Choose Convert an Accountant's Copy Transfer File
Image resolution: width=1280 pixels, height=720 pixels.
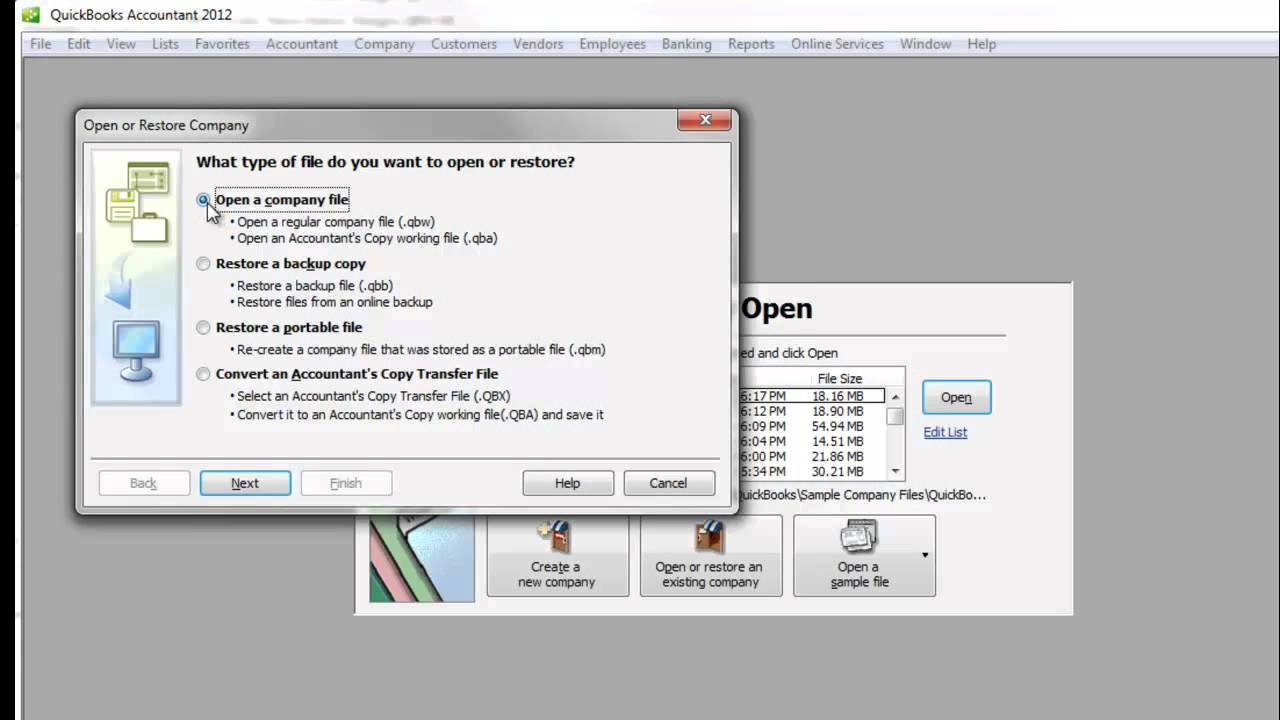[x=204, y=374]
